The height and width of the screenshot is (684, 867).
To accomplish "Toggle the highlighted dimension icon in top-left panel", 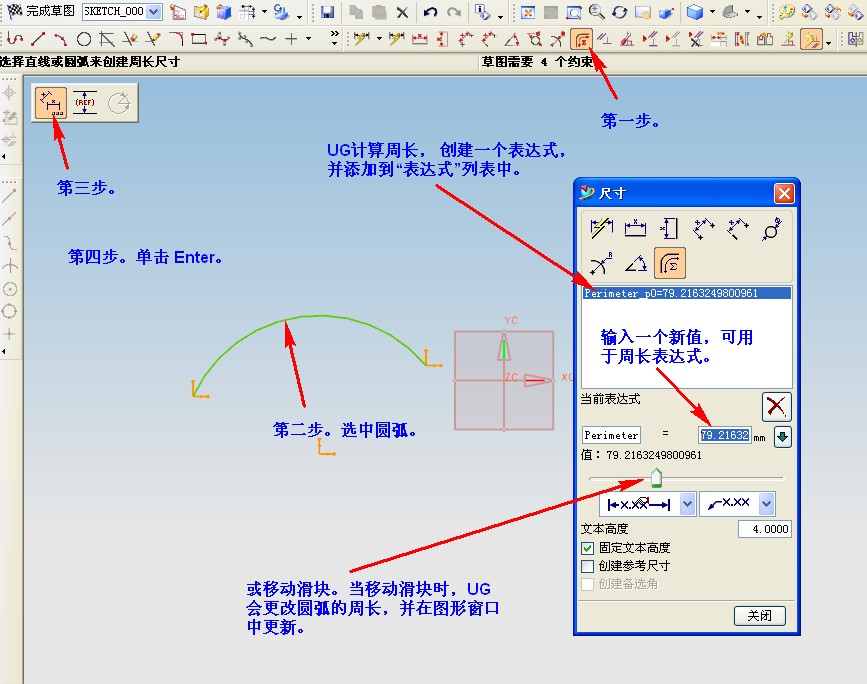I will tap(53, 100).
